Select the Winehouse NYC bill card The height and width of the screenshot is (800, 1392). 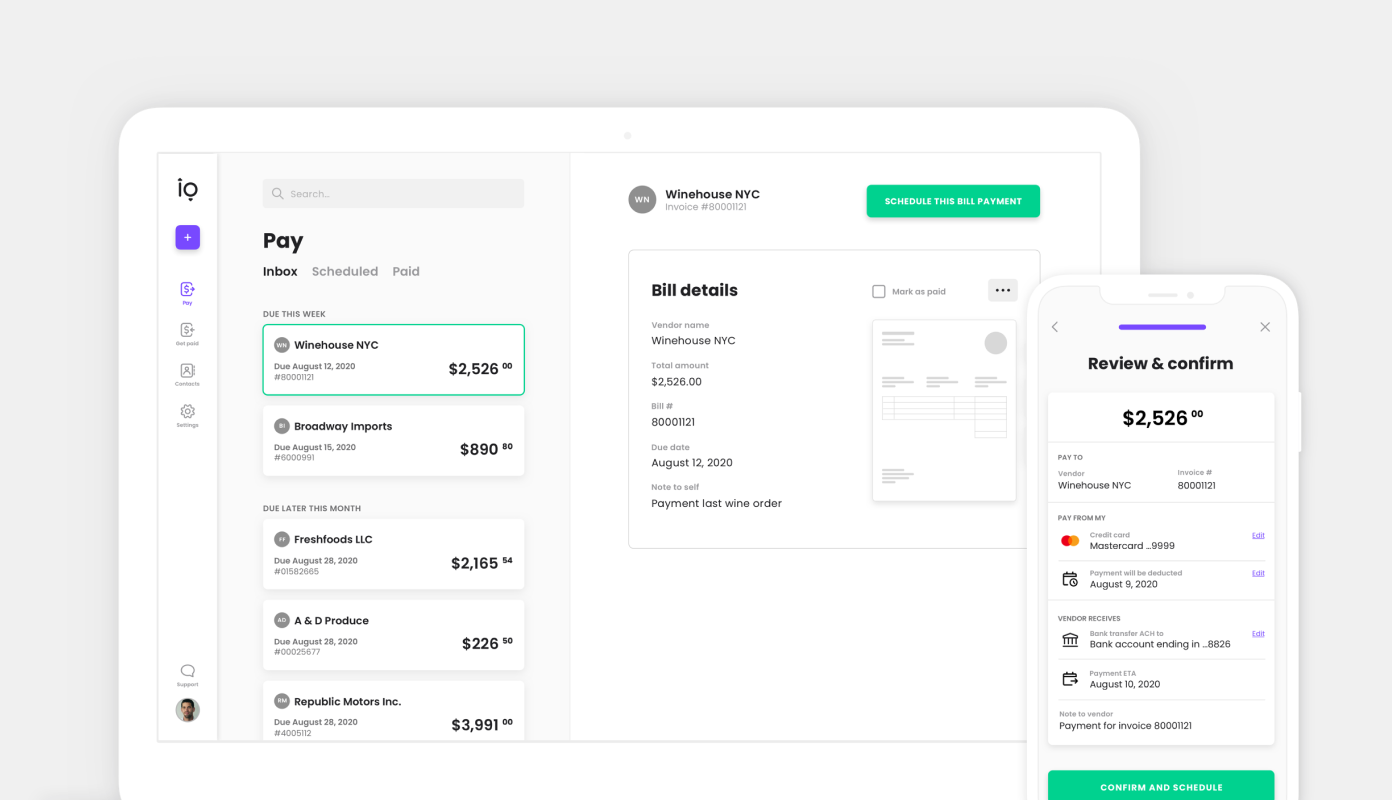coord(393,359)
